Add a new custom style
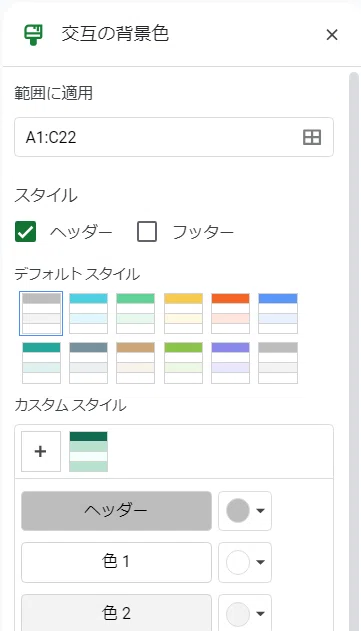This screenshot has height=631, width=361. click(x=41, y=452)
